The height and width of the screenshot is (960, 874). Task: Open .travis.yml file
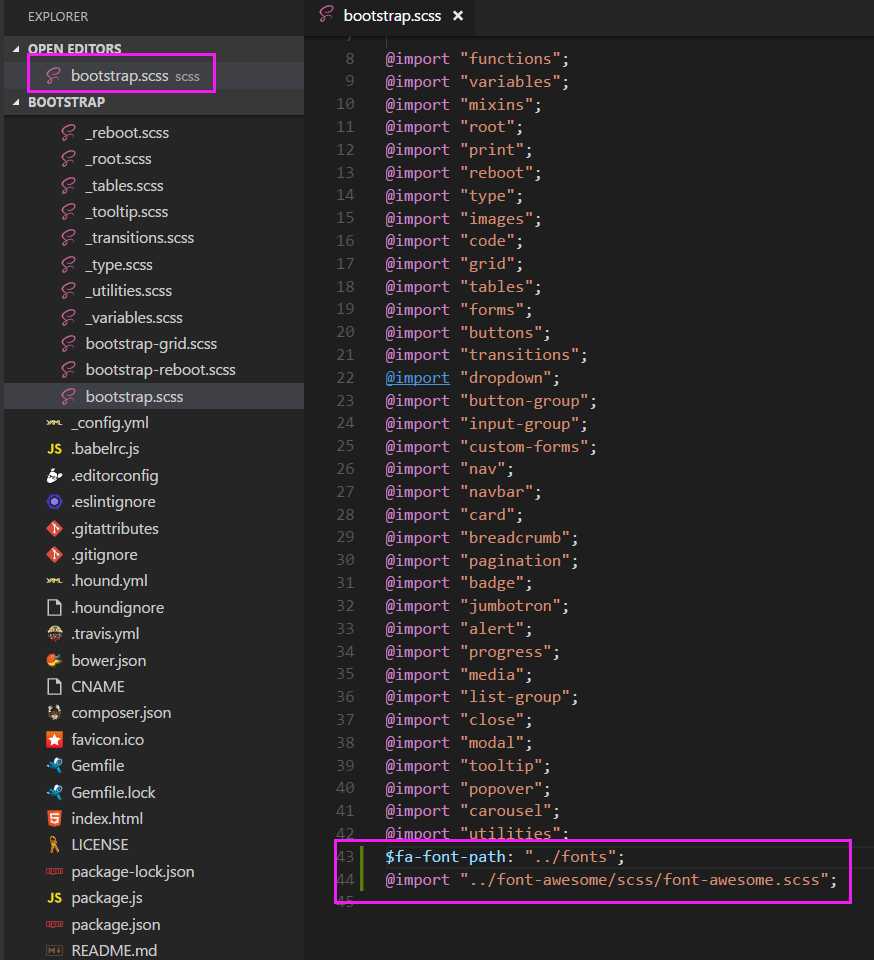point(105,634)
